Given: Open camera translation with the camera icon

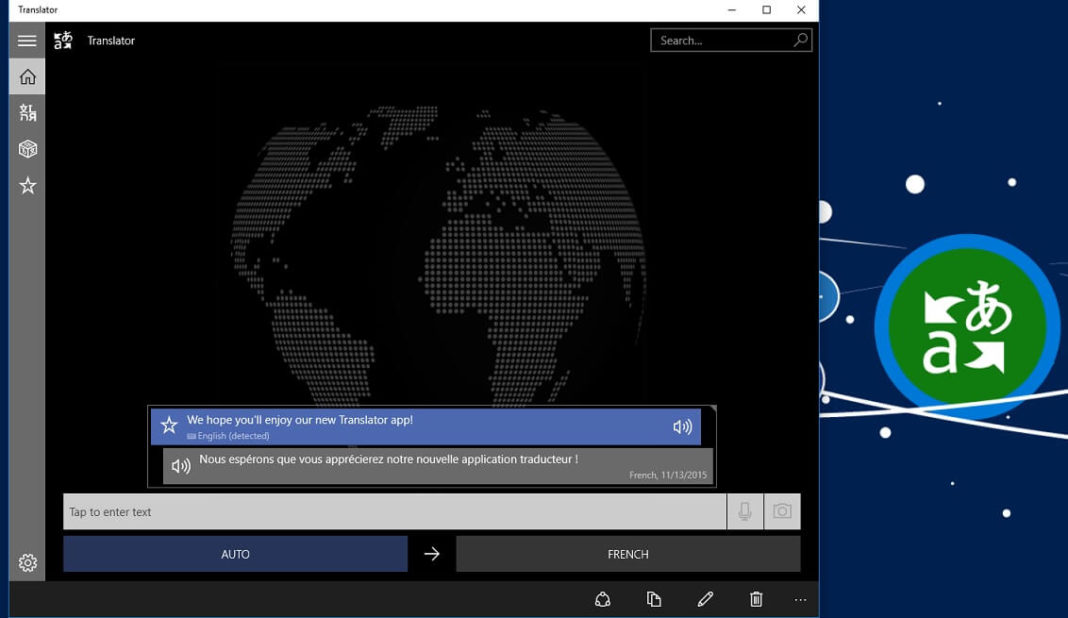Looking at the screenshot, I should point(782,511).
